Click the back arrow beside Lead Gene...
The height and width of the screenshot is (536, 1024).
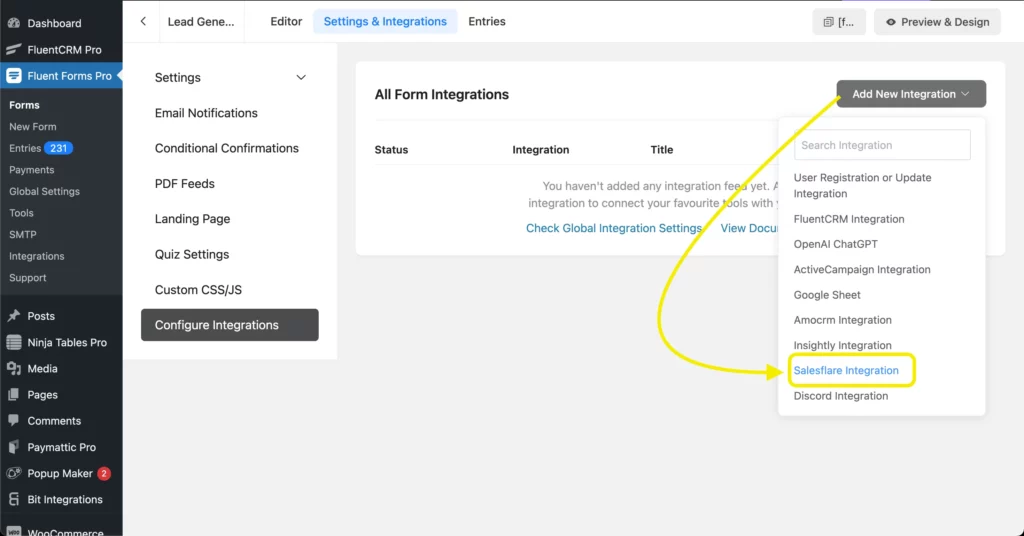143,22
